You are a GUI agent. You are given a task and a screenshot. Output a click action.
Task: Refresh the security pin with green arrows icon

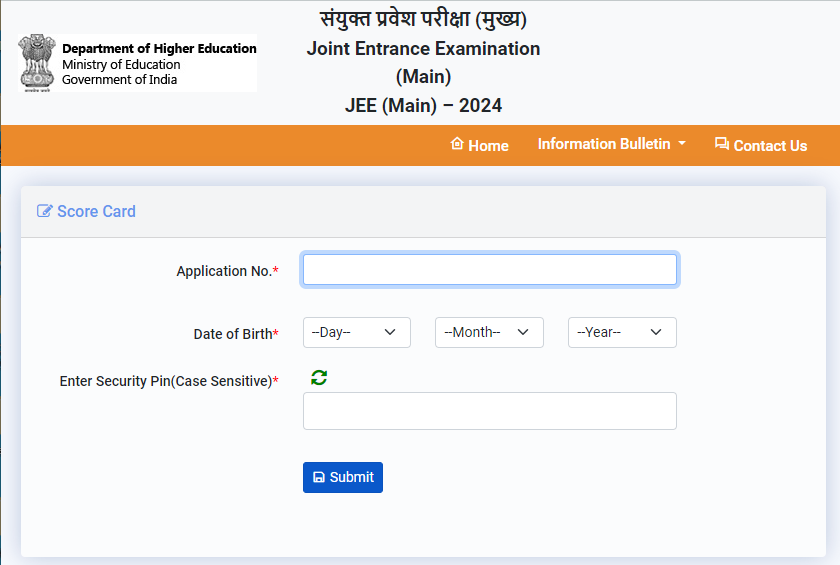(x=319, y=377)
